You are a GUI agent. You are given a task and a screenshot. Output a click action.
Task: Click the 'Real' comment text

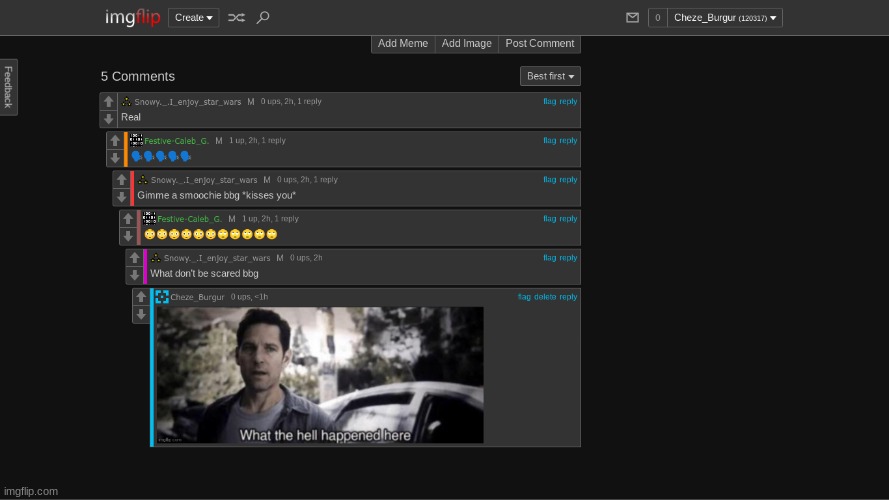pos(131,117)
